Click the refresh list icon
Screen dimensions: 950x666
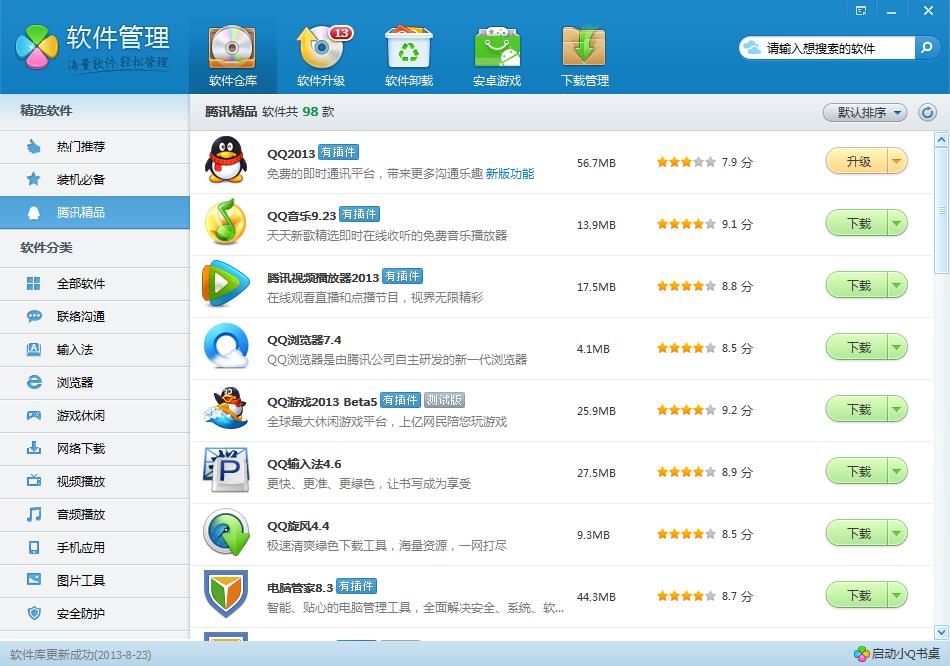tap(927, 112)
